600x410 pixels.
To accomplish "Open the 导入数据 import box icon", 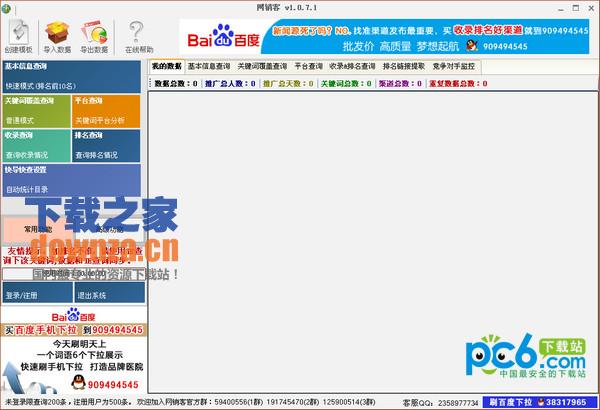I will (57, 37).
